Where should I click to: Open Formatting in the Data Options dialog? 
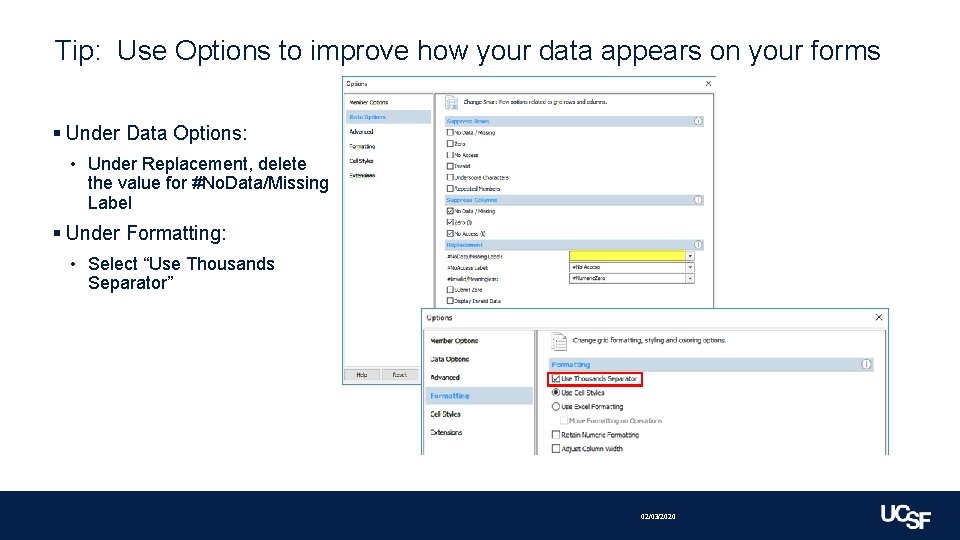pos(362,146)
